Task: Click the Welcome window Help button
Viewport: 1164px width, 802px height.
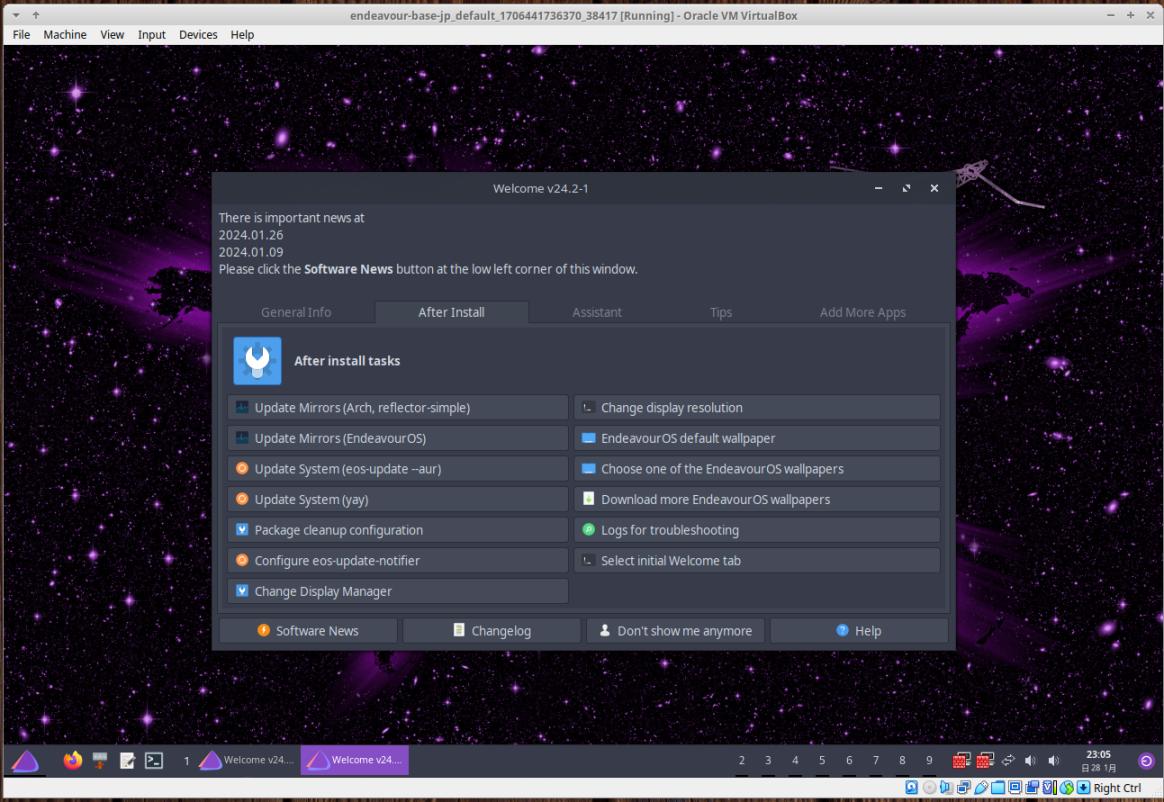Action: click(x=859, y=630)
